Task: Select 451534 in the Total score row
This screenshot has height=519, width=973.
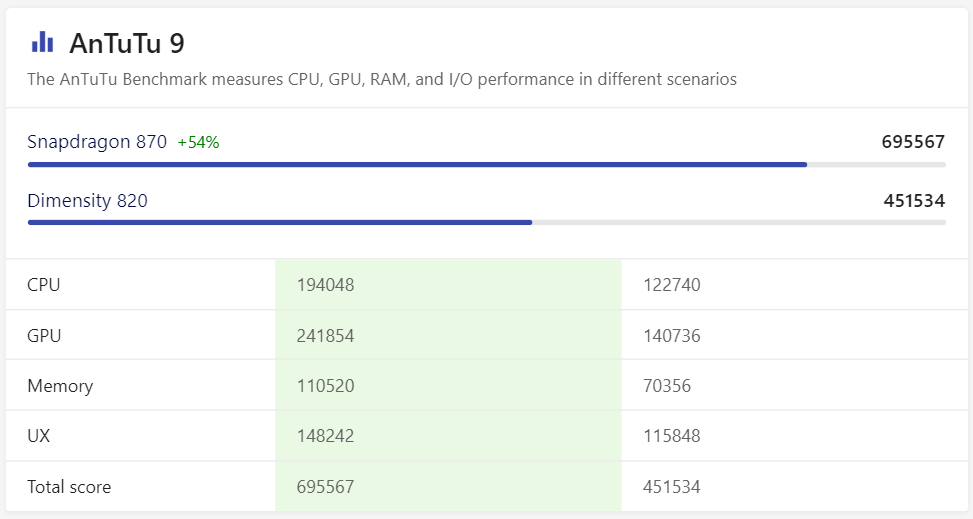Action: pos(671,487)
